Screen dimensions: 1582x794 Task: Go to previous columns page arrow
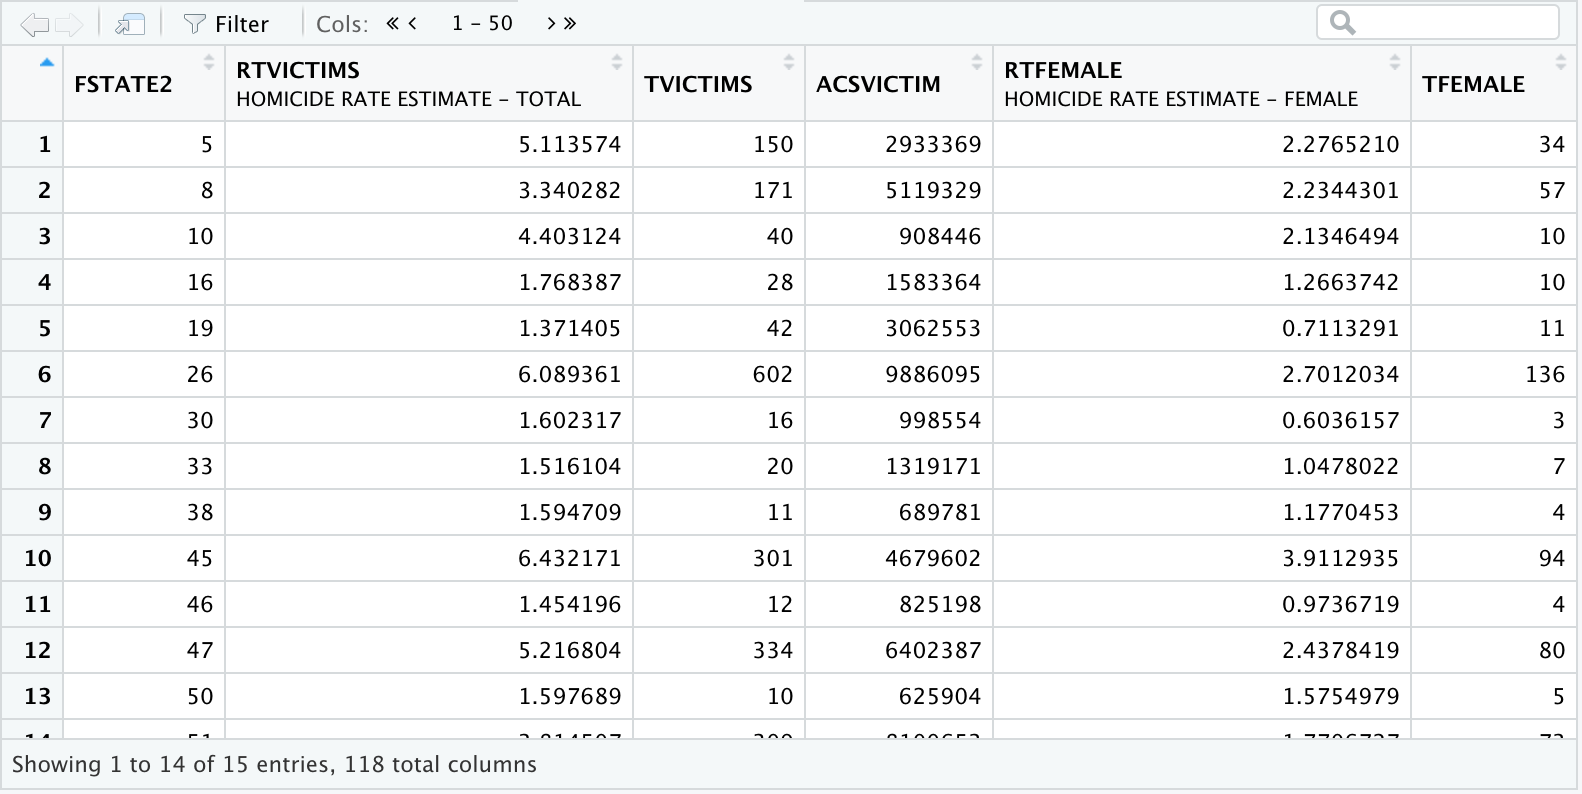coord(412,23)
